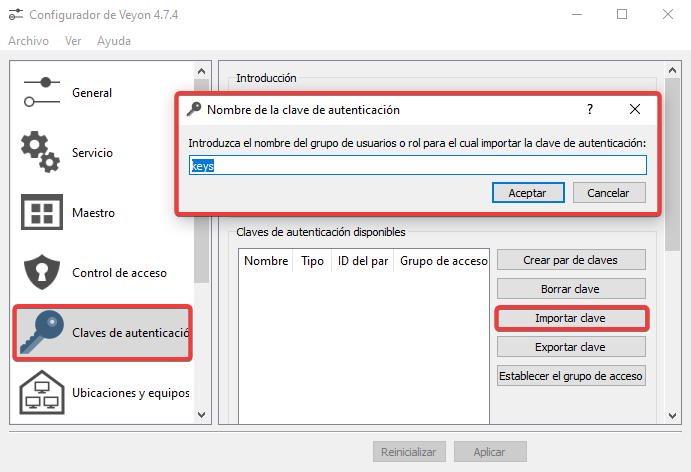Sort by the Nombre column header
This screenshot has width=691, height=472.
(x=265, y=261)
